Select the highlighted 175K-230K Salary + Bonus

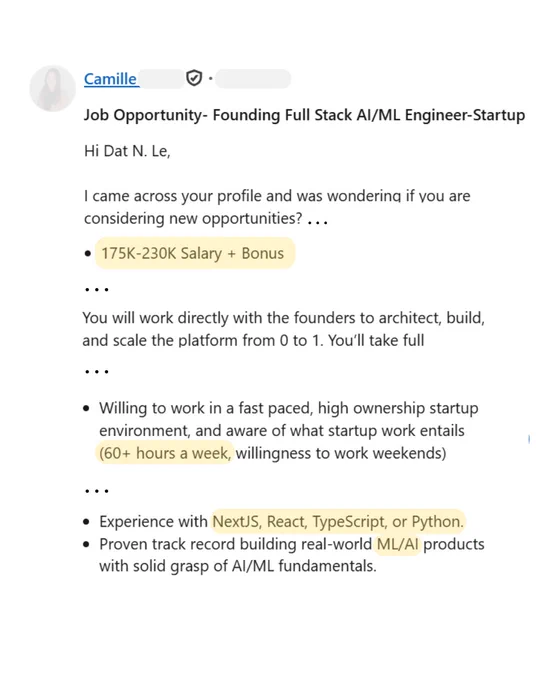(195, 253)
